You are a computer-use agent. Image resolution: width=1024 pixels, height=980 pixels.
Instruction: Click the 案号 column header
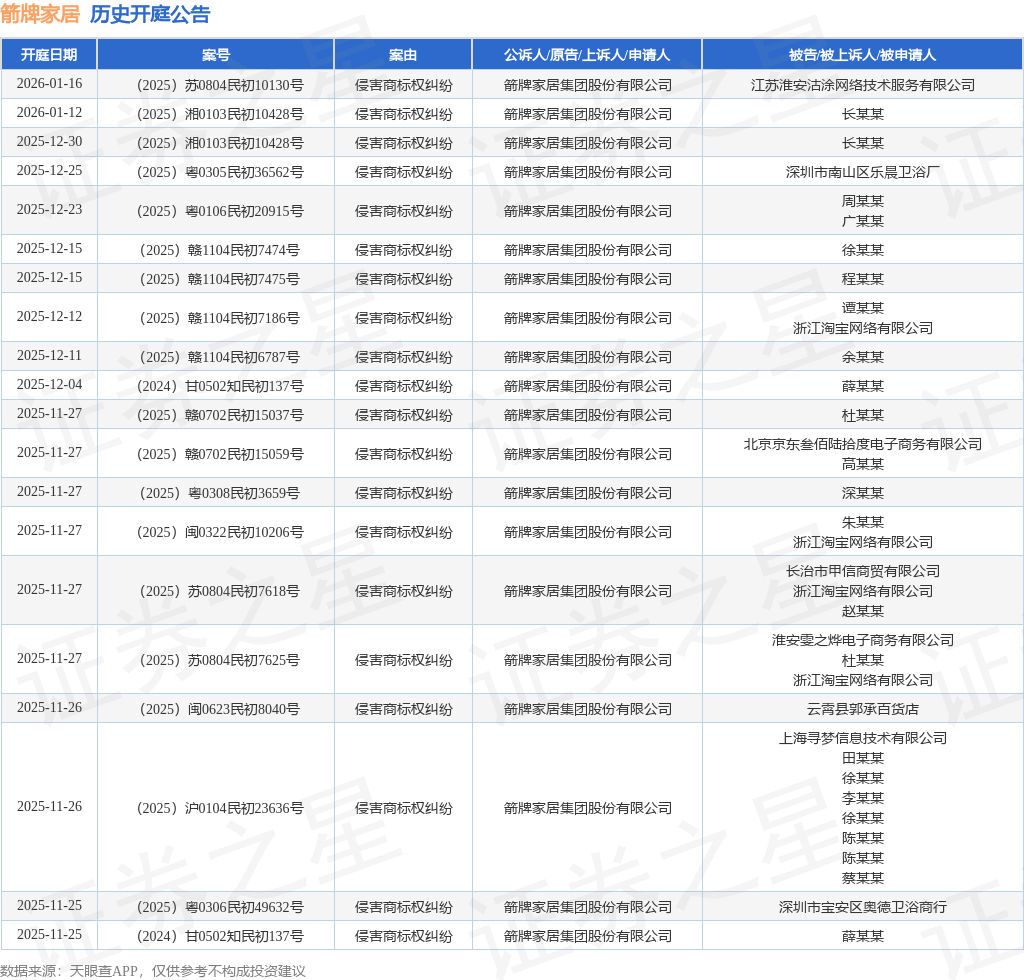(x=216, y=55)
